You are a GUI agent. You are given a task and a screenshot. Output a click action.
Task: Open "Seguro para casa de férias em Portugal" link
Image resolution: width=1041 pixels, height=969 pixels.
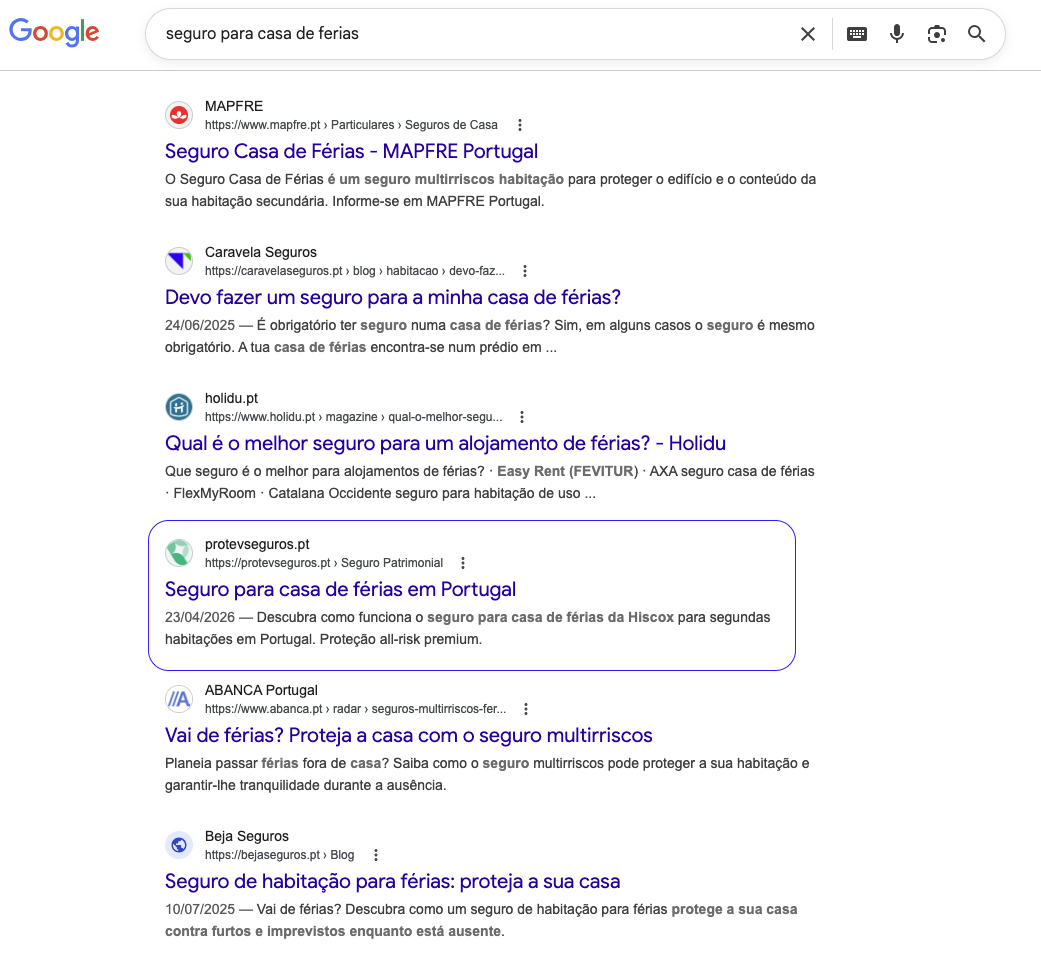coord(340,589)
